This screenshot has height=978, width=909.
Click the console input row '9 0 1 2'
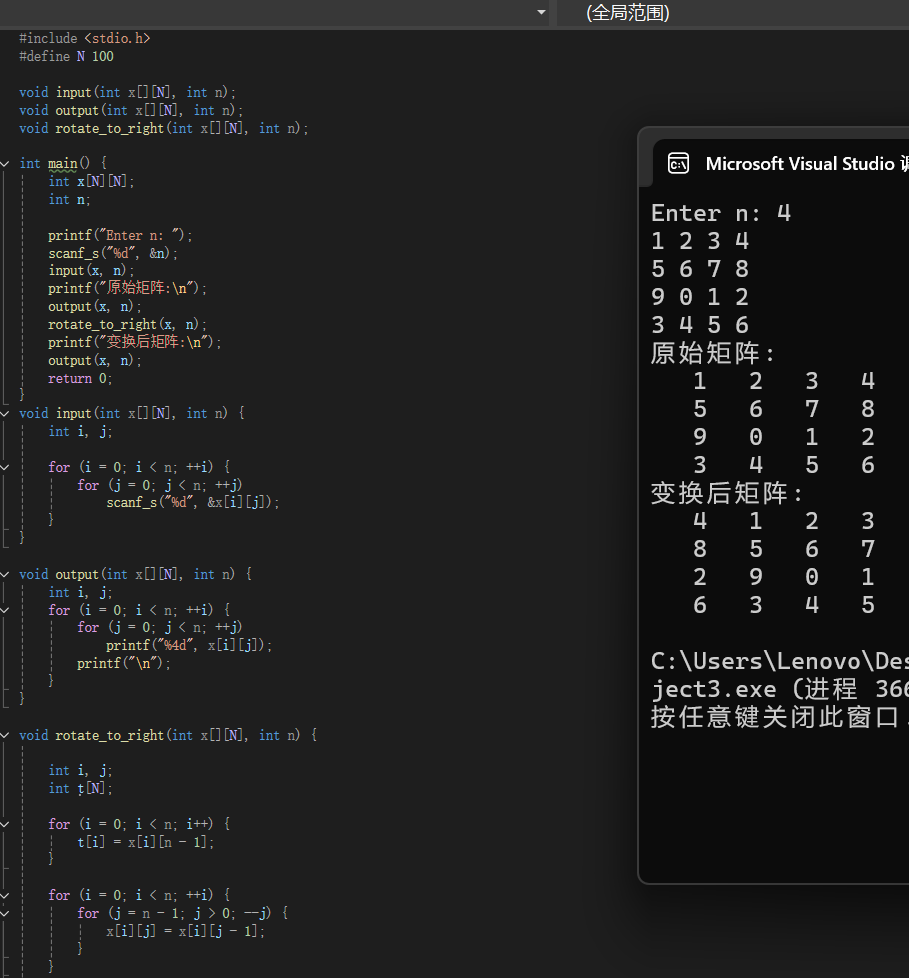[699, 297]
